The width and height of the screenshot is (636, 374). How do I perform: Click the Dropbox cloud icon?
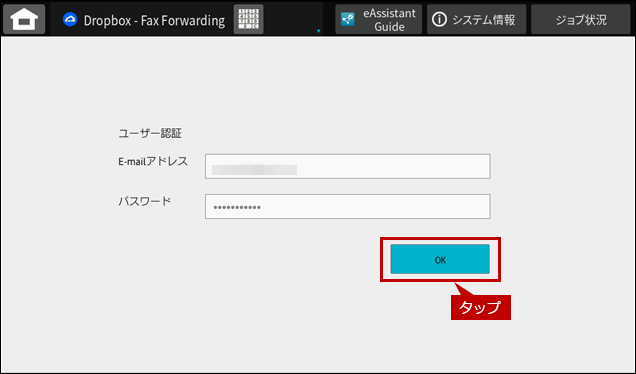(70, 19)
